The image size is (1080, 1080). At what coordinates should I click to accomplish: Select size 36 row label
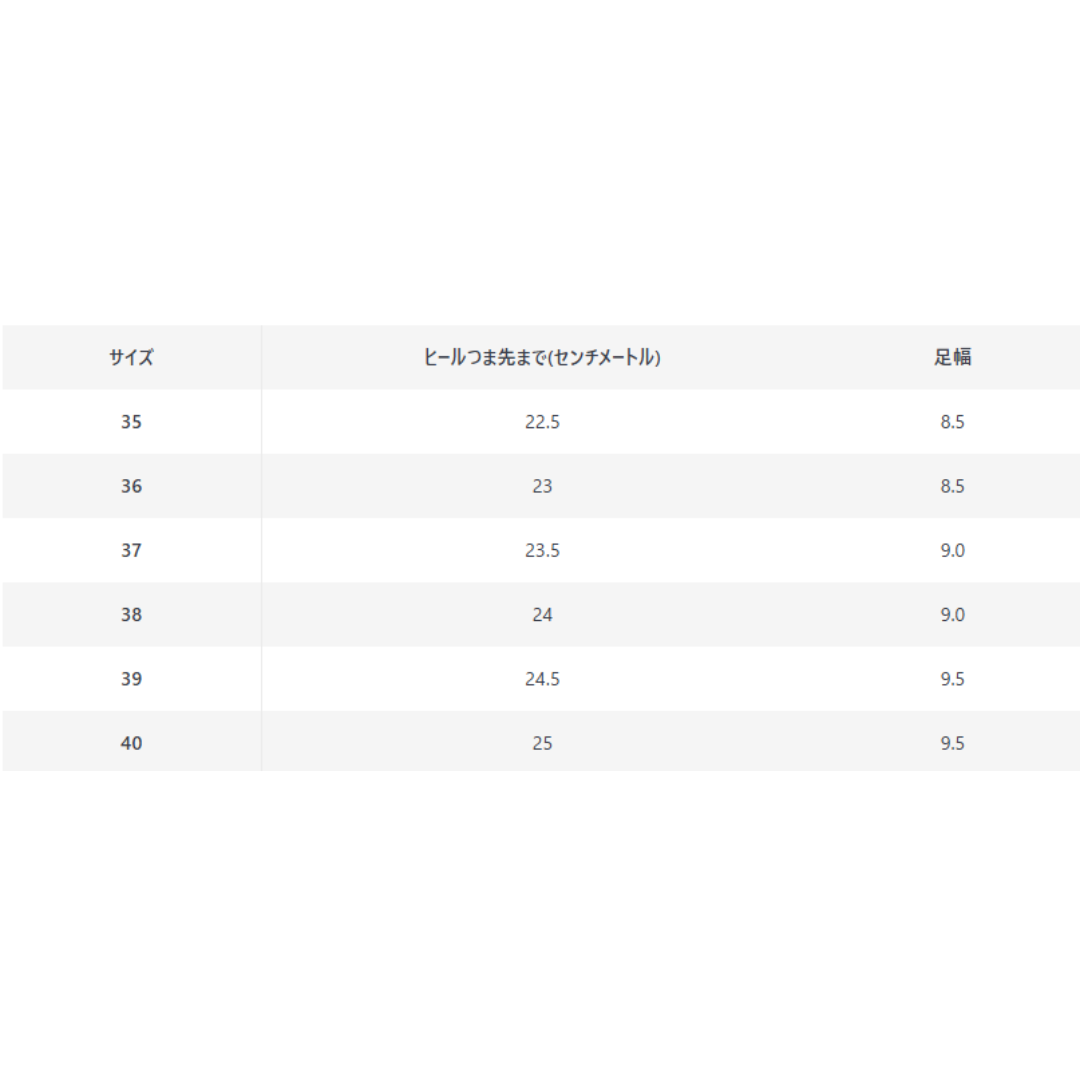point(131,486)
